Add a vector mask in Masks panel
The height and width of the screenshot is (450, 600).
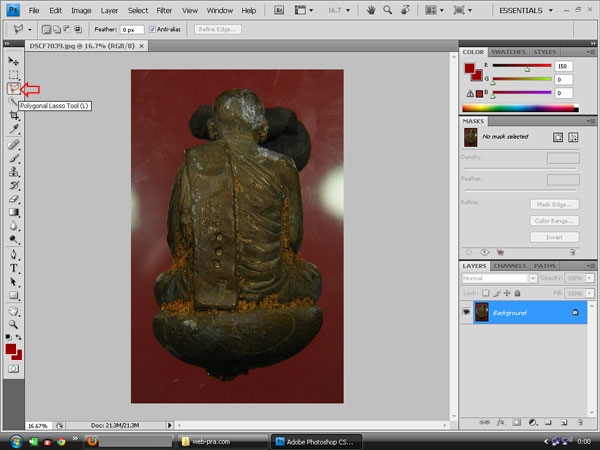[573, 137]
